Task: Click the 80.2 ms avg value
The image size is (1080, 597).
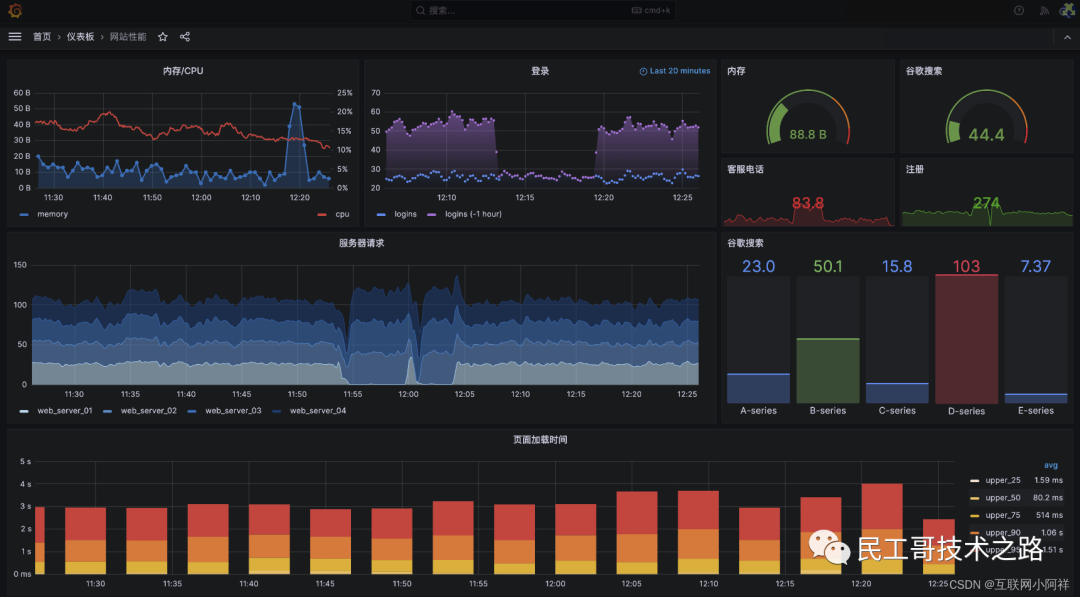Action: point(1048,497)
